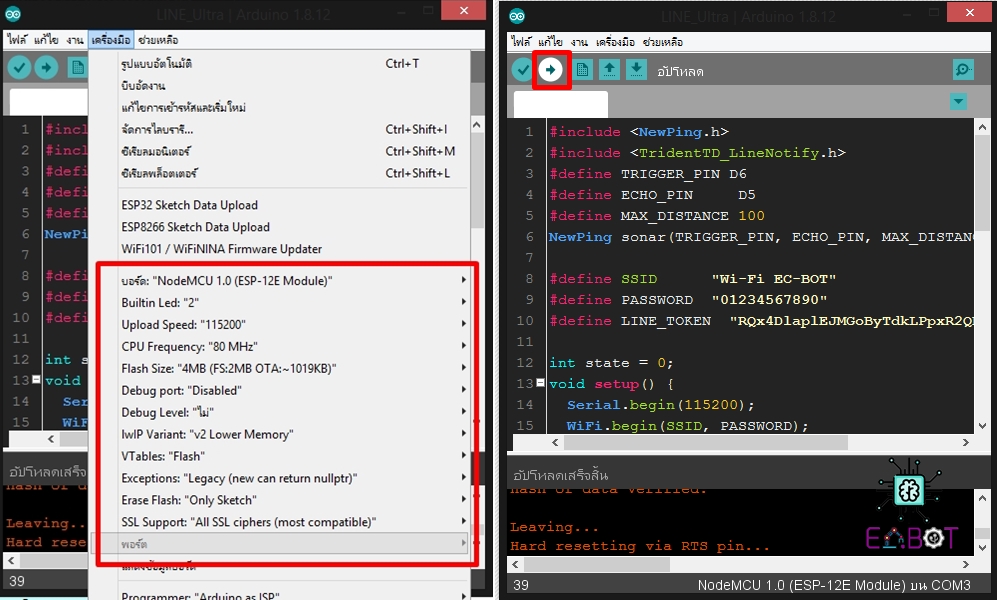Click the right console's scroll-up arrow
The width and height of the screenshot is (997, 600).
pyautogui.click(x=982, y=498)
